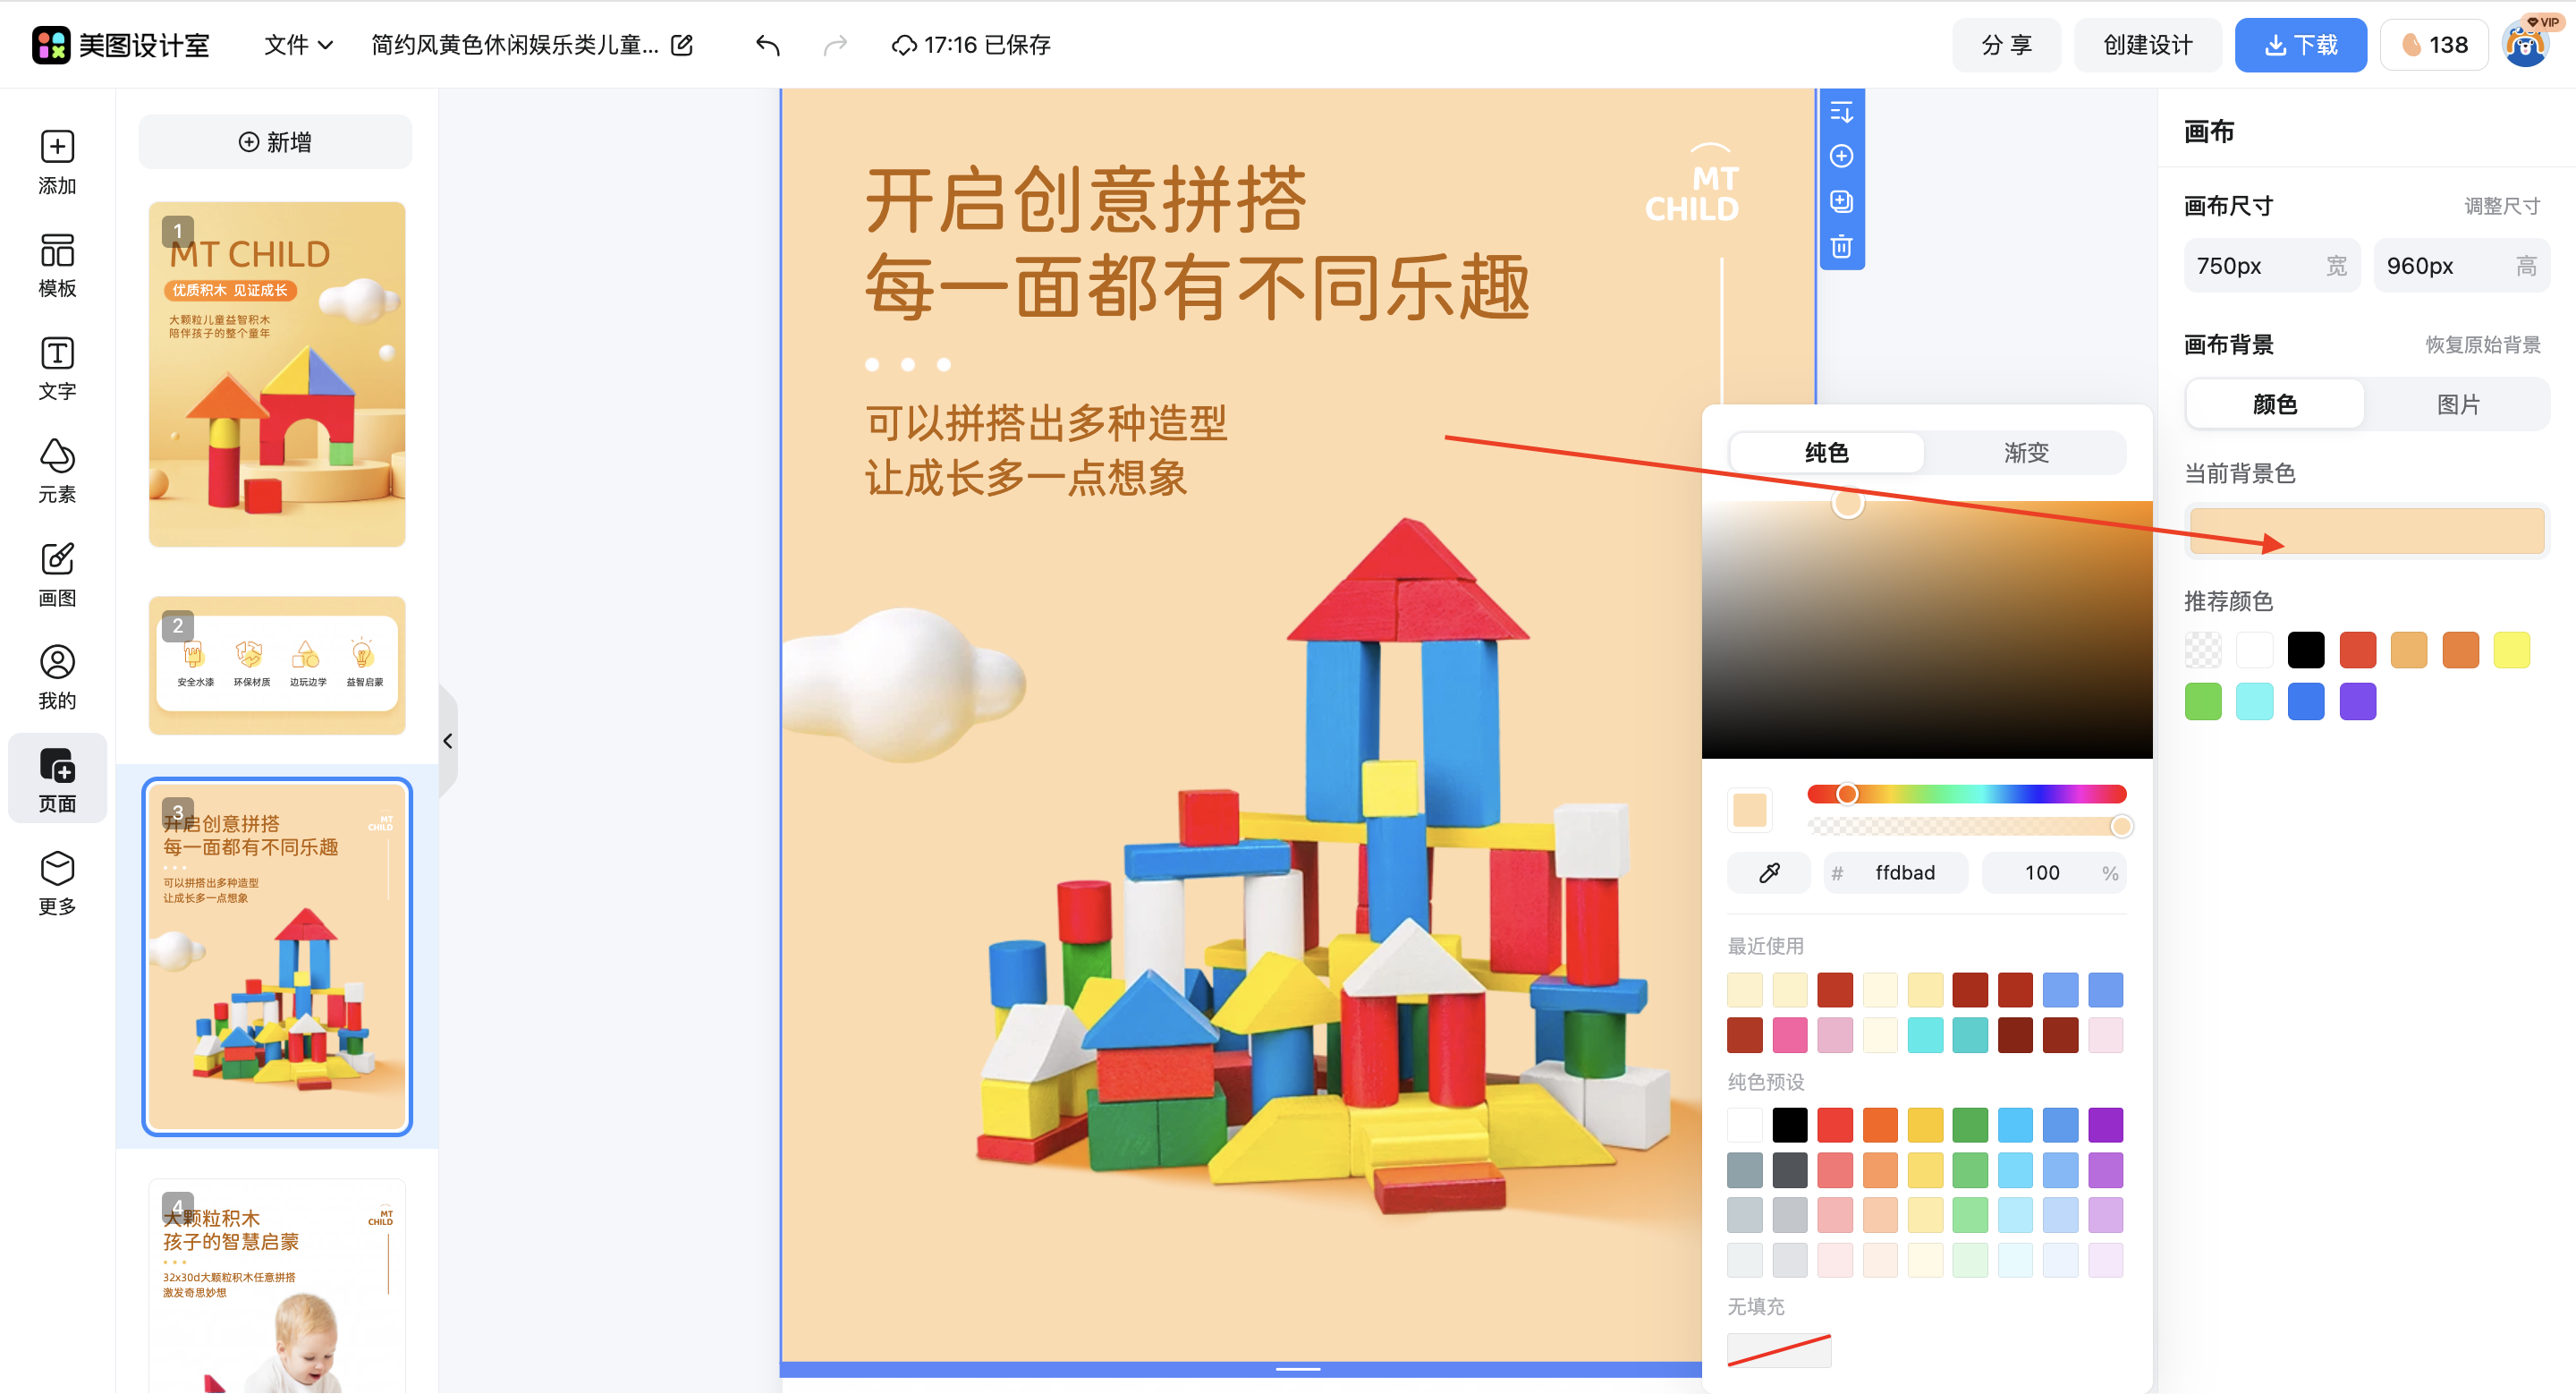Duplicate the page using the copy icon
The image size is (2576, 1394).
pyautogui.click(x=1842, y=201)
